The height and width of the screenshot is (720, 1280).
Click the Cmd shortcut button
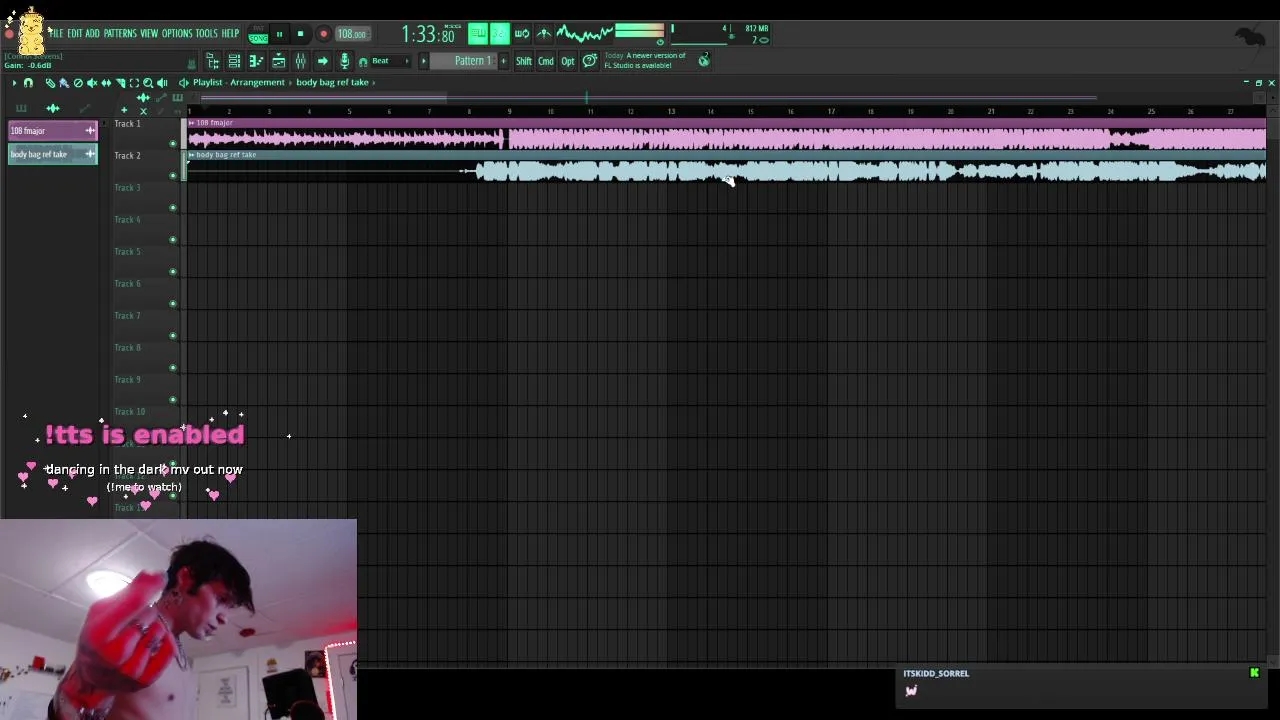pos(546,61)
